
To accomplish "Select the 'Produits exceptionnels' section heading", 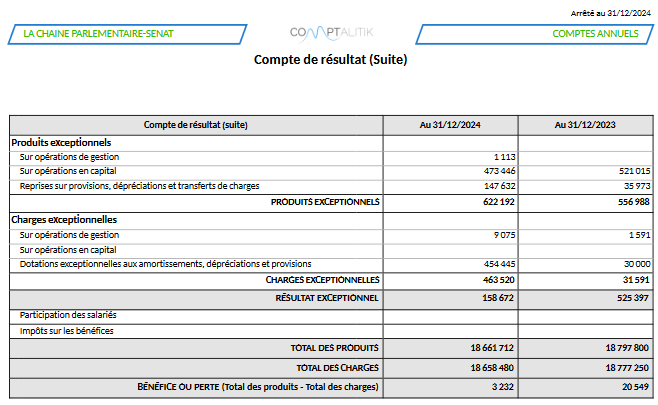I will pos(60,143).
